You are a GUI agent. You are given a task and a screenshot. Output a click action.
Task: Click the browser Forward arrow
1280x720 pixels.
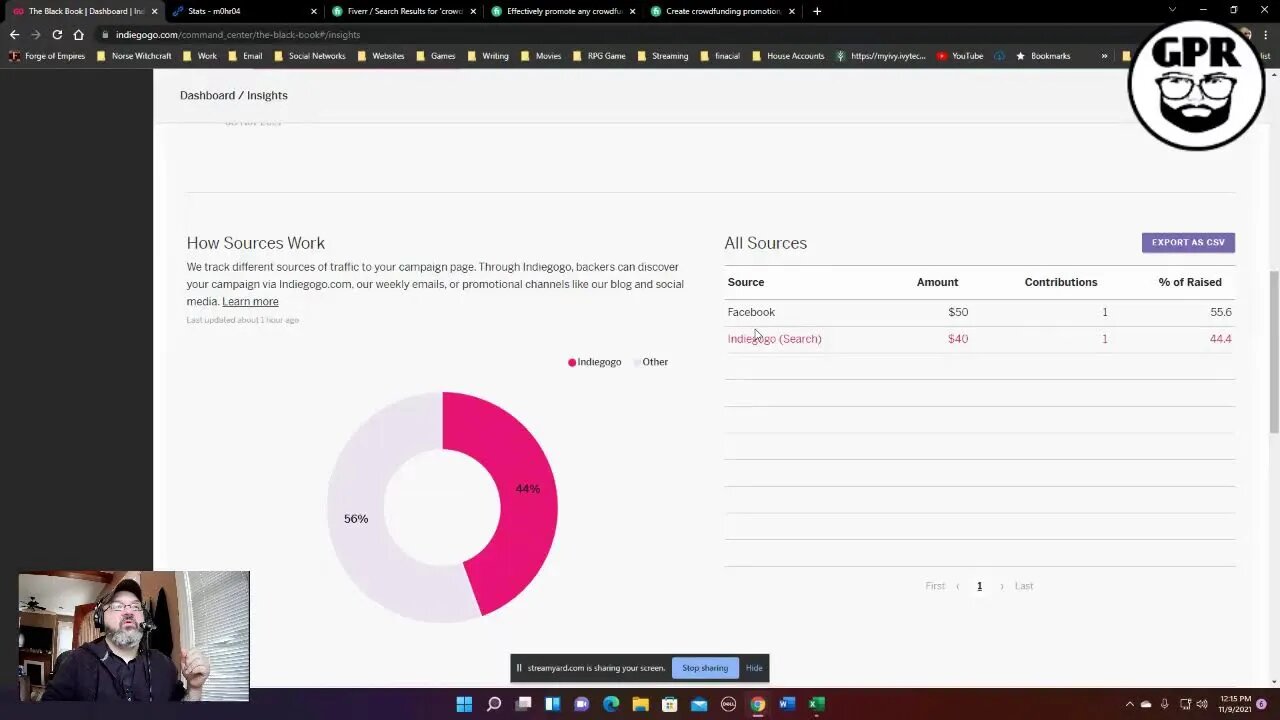(x=35, y=34)
